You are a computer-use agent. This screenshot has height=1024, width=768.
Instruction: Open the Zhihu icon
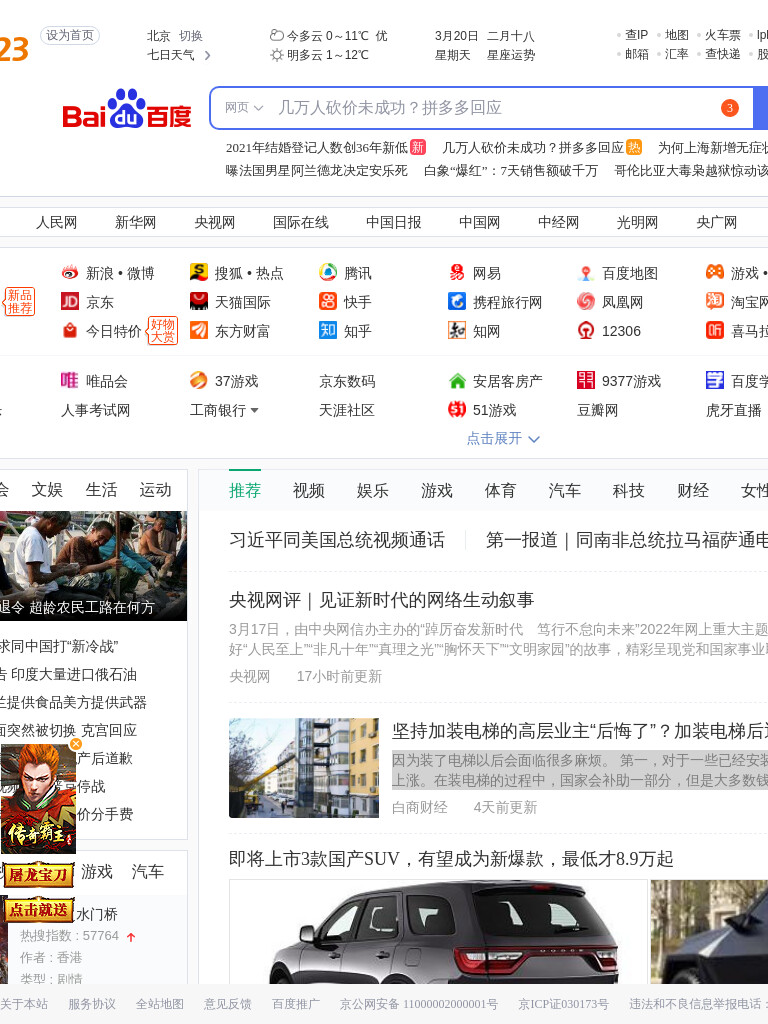coord(328,330)
